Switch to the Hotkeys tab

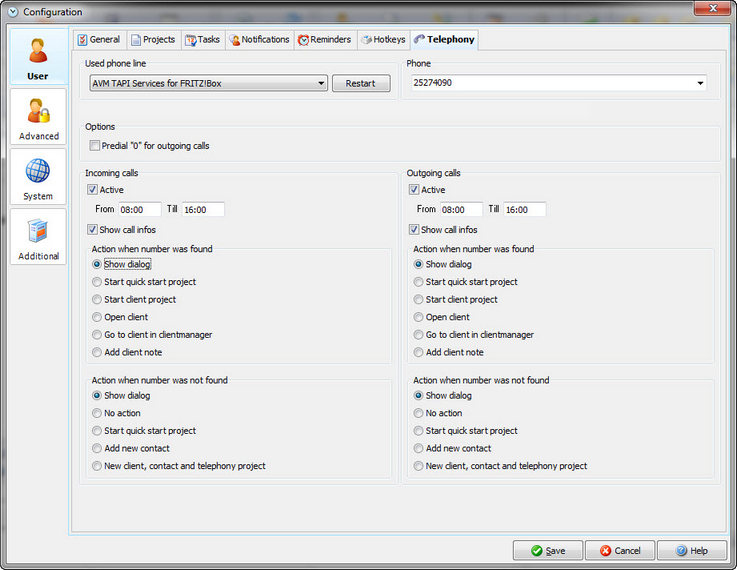coord(384,39)
